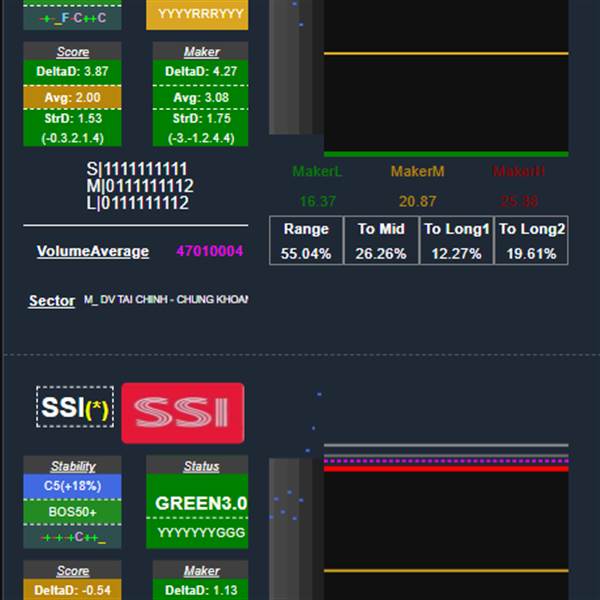Click Maker header above DeltaD: 1.13
Screen dimensions: 600x600
201,571
